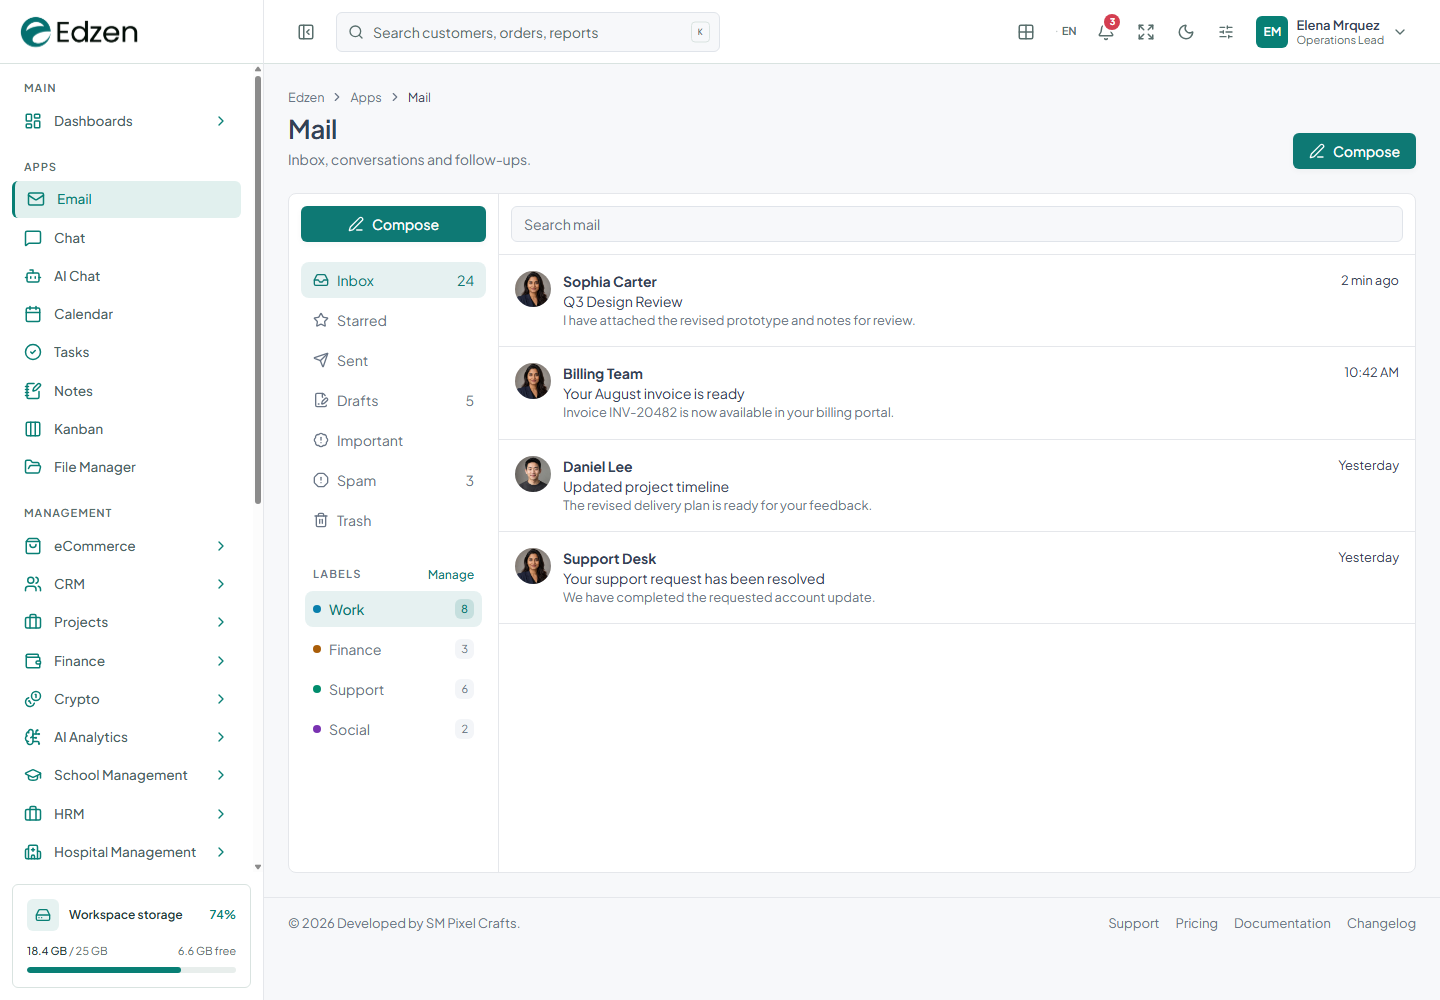Select the Support label
This screenshot has height=1000, width=1440.
click(x=393, y=689)
